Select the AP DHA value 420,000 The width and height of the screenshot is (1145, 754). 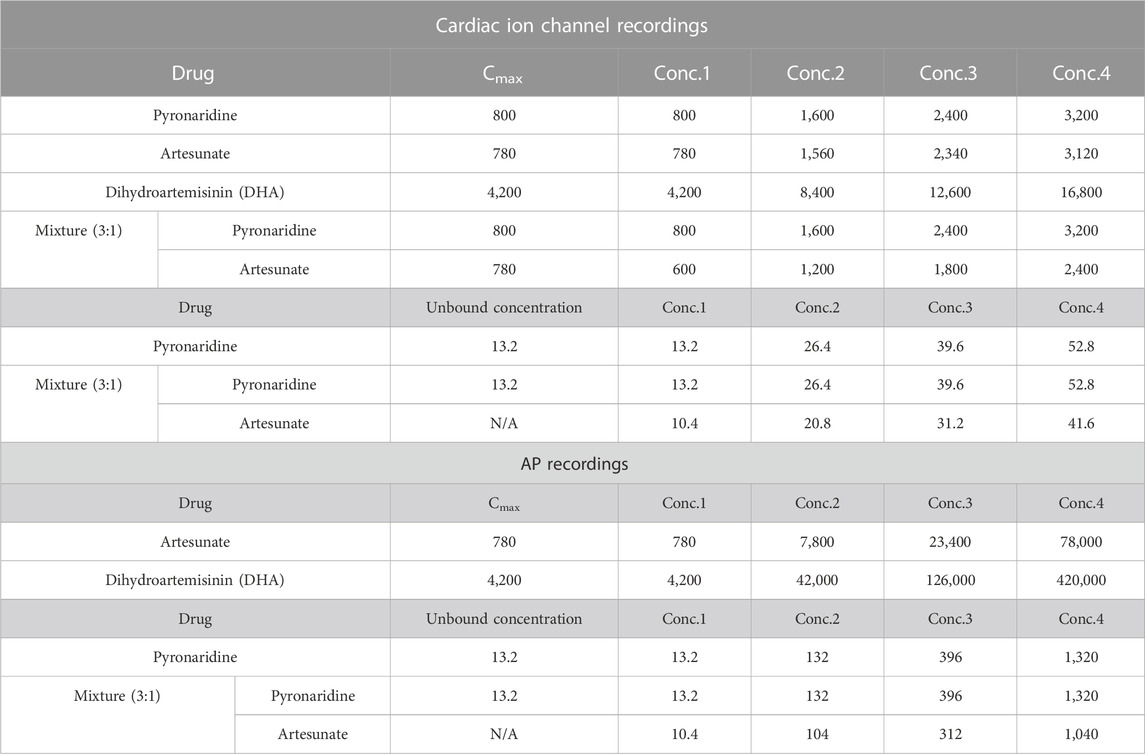(1081, 581)
